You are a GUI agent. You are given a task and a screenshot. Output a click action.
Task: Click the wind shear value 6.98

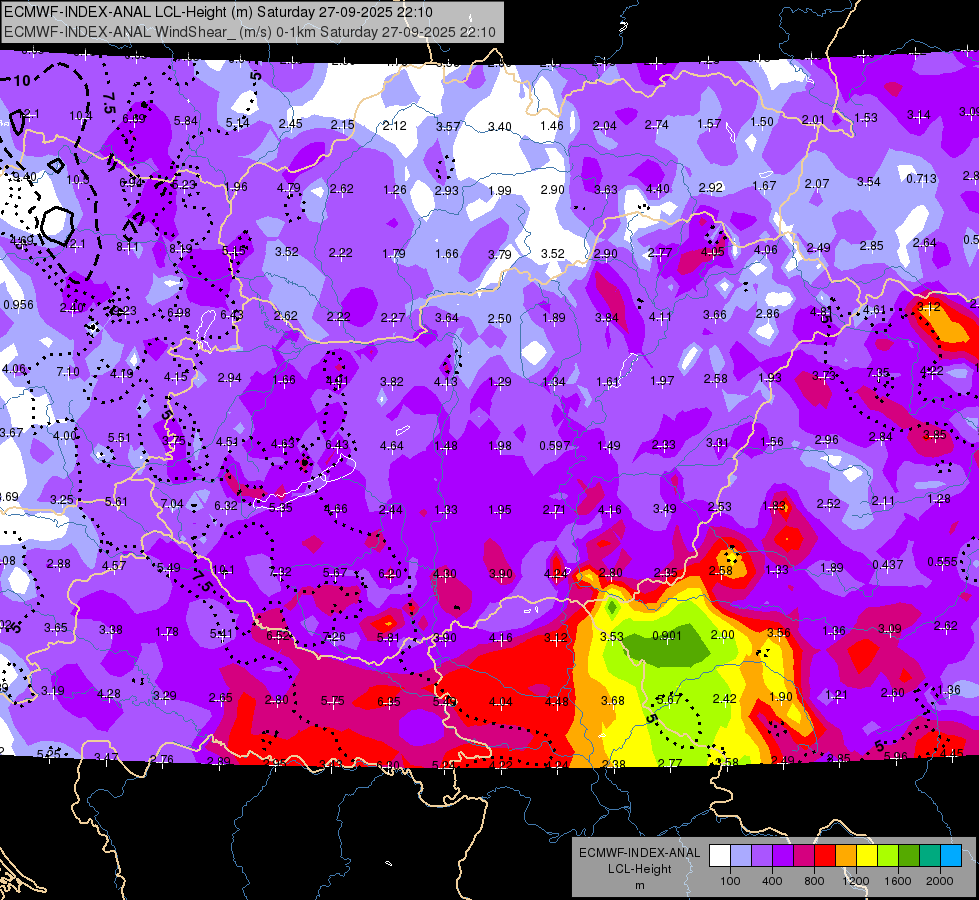pos(179,312)
